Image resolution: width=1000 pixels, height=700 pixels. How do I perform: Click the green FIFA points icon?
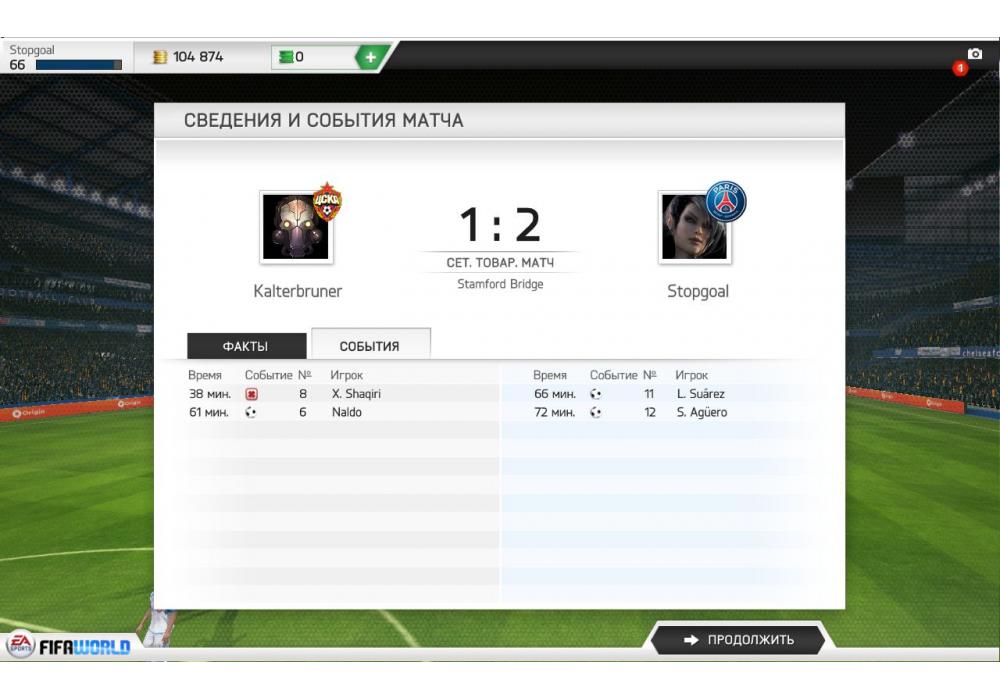pos(286,57)
